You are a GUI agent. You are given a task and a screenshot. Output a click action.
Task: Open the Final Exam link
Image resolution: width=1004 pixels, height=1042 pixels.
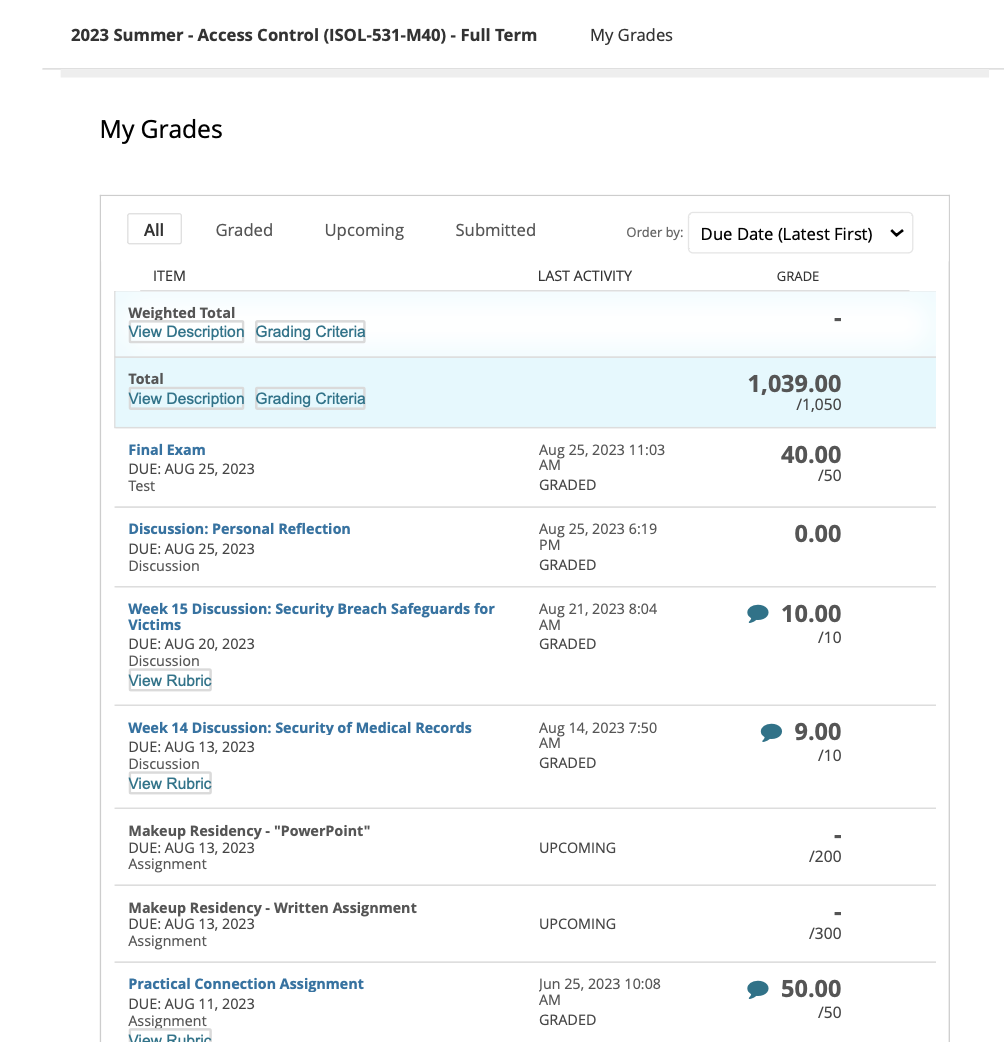point(167,450)
